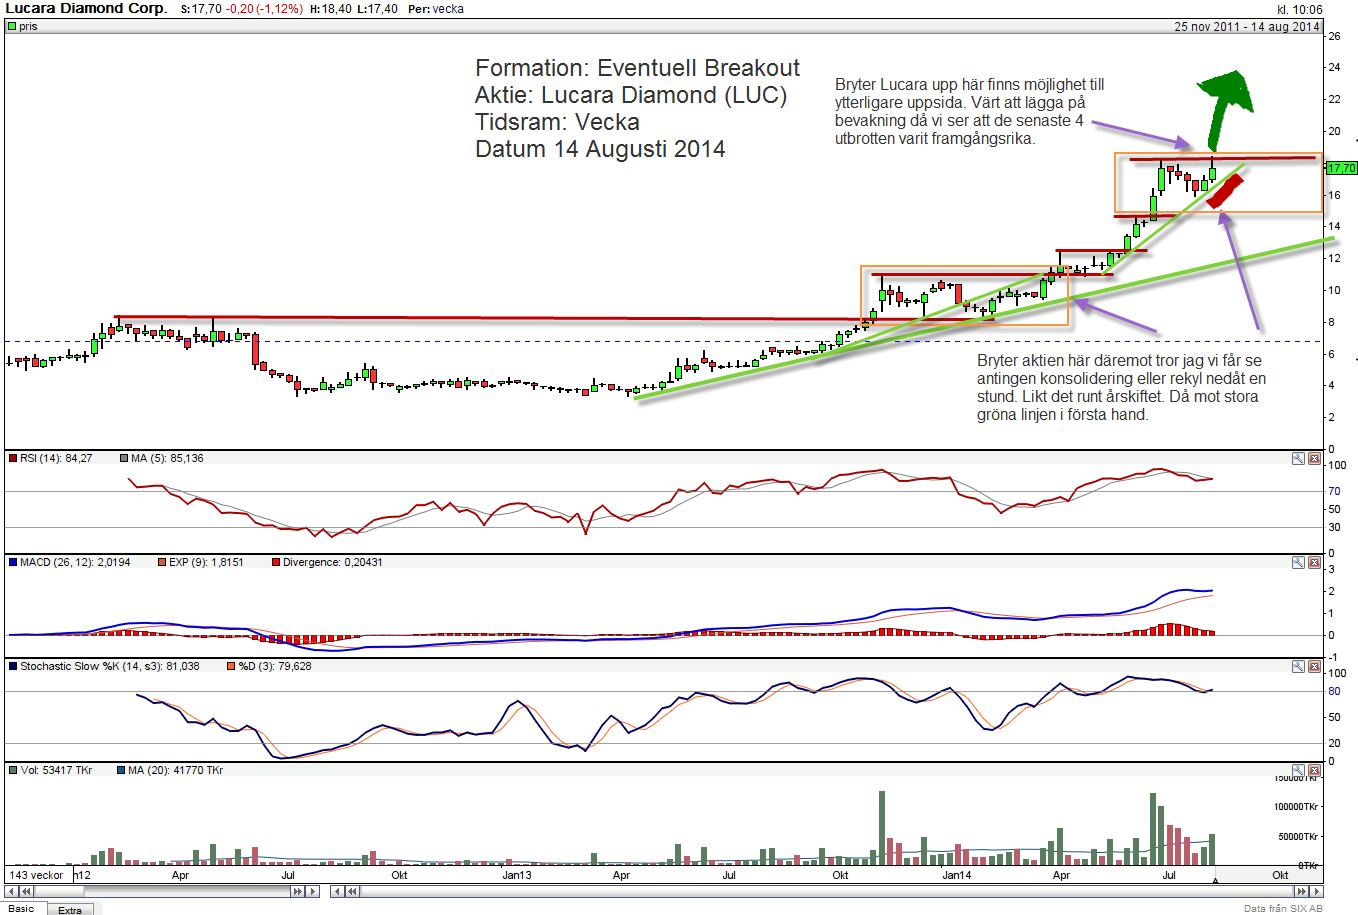Click the 'Stochastic Slow %K (14, s3): 81,038' label
This screenshot has height=915, width=1358.
pos(110,667)
